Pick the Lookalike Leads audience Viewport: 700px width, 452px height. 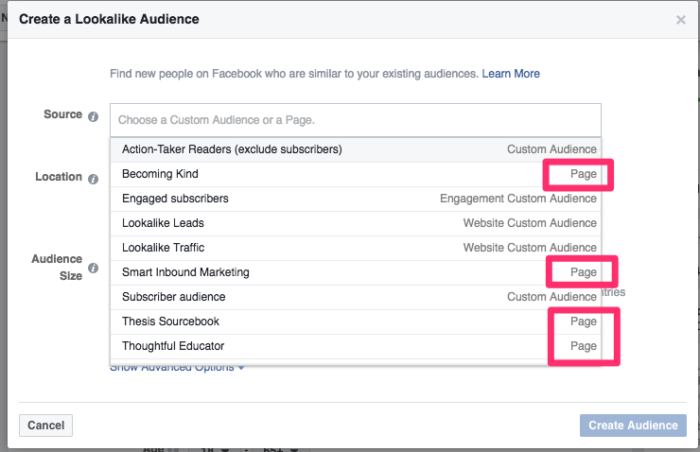(355, 223)
